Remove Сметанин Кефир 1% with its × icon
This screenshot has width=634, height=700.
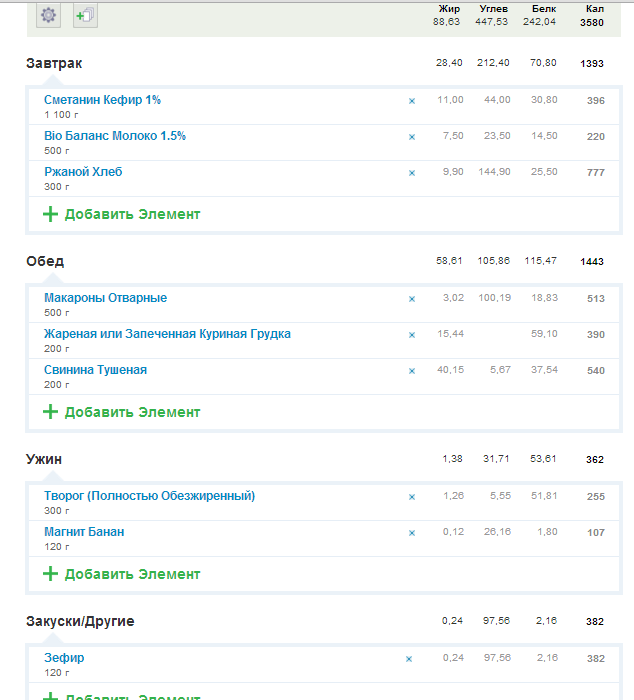click(x=411, y=101)
